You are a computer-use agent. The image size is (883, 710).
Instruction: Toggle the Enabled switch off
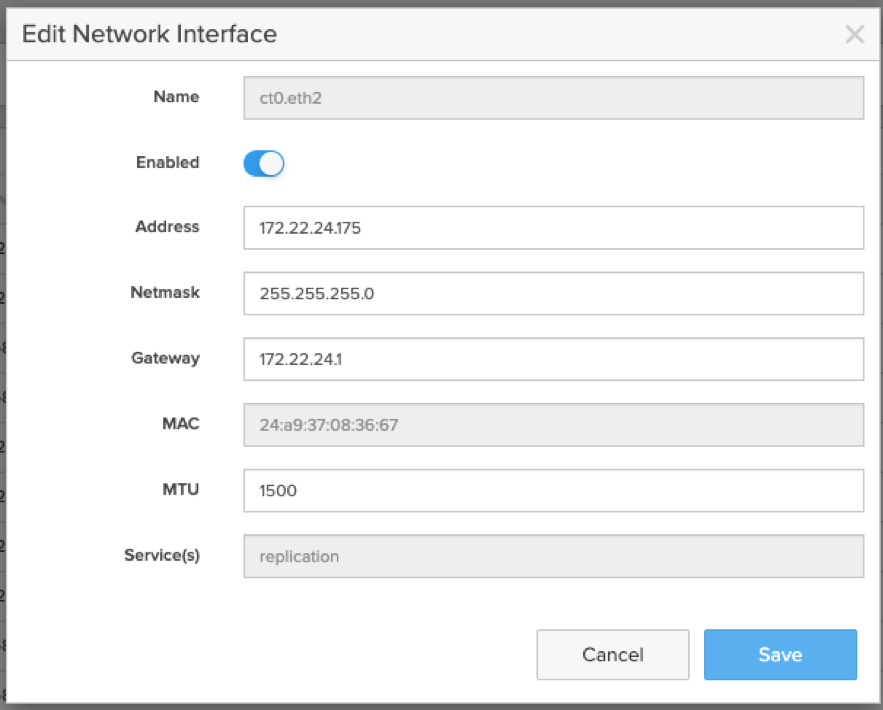[264, 163]
